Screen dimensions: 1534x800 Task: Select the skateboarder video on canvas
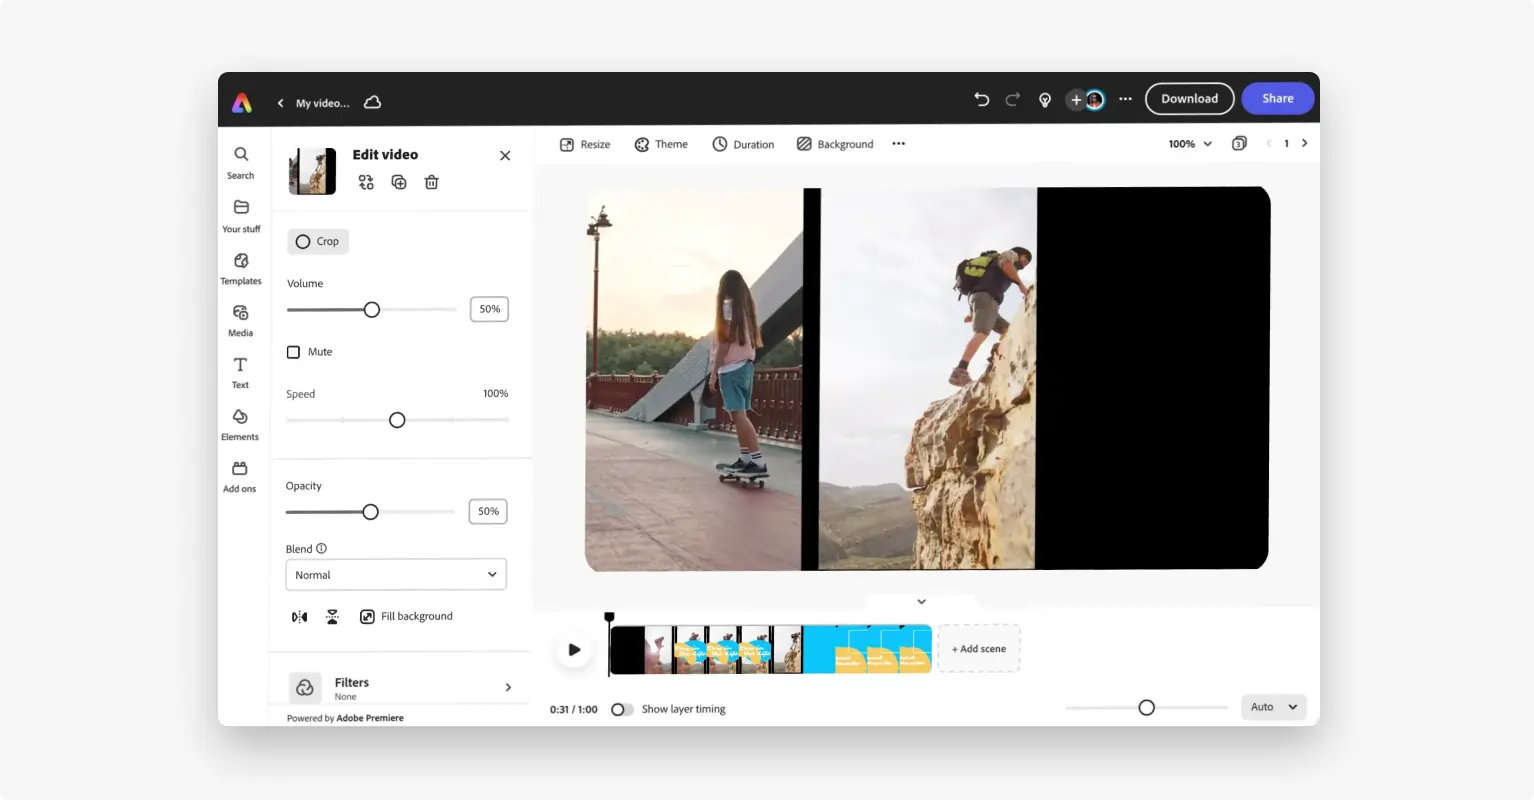point(694,379)
